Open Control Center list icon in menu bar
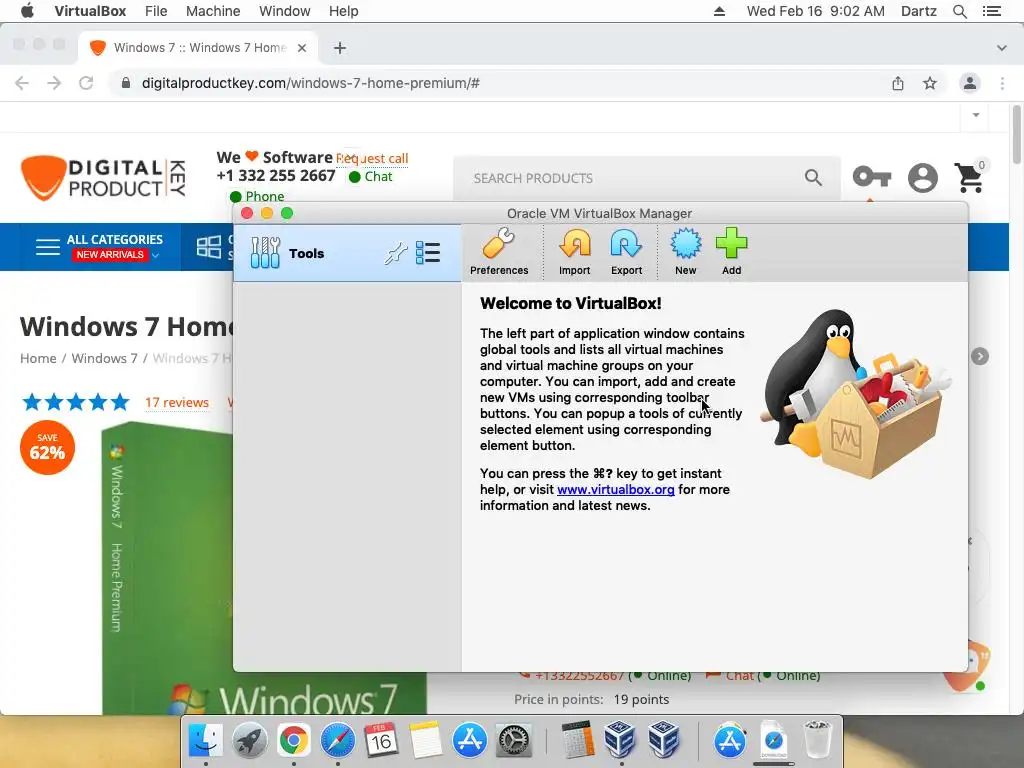This screenshot has height=768, width=1024. (991, 11)
